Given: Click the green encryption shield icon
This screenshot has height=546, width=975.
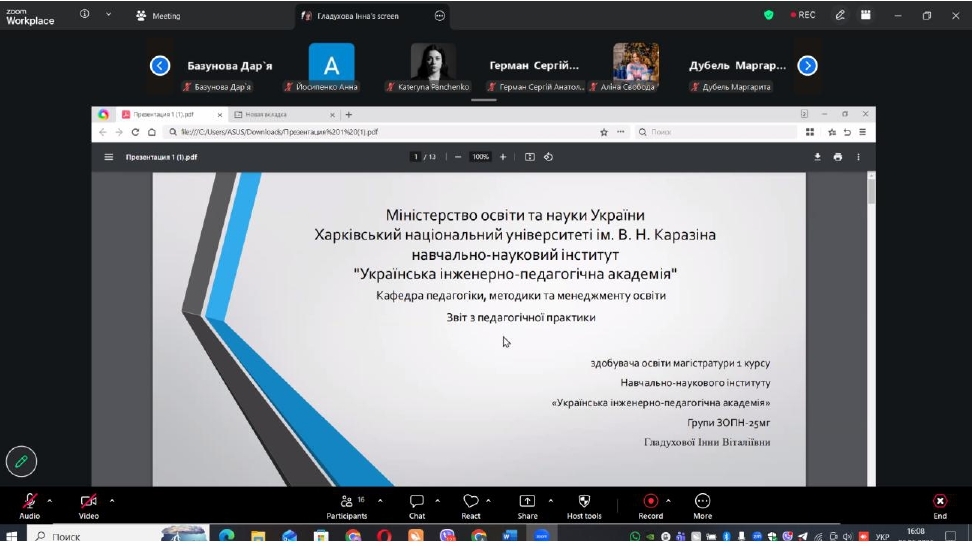Looking at the screenshot, I should [769, 15].
